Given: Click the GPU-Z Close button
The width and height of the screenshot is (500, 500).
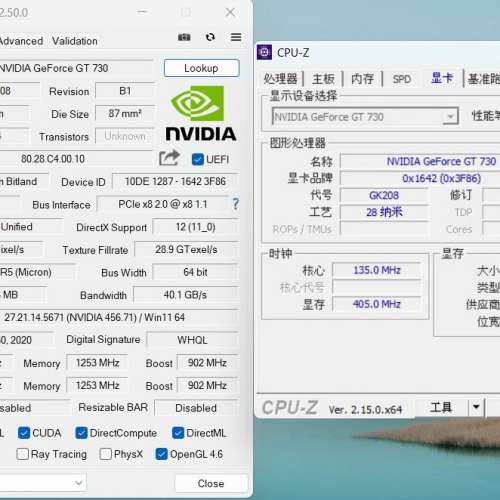Looking at the screenshot, I should tap(211, 483).
